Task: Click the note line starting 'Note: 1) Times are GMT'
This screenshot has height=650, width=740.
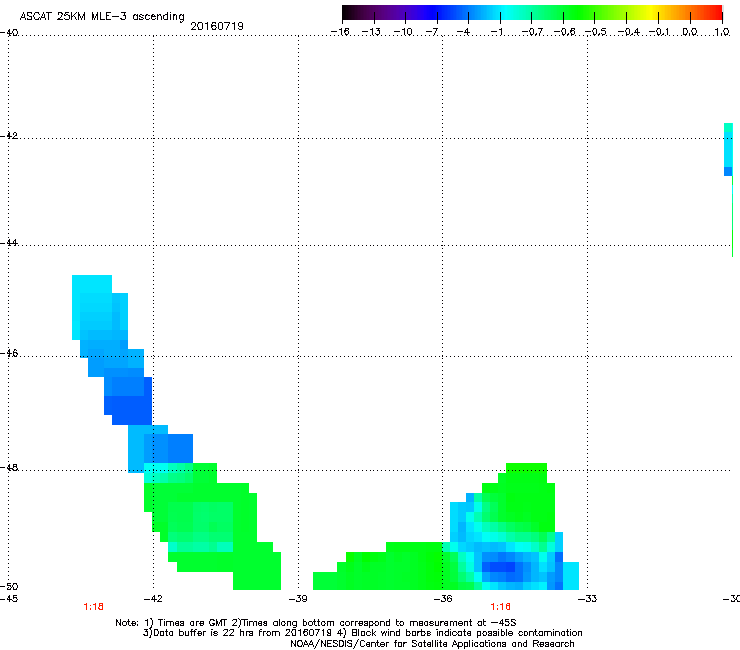Action: coord(316,623)
